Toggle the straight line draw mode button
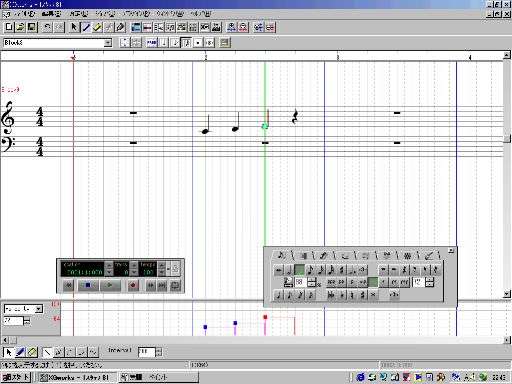This screenshot has height=384, width=512. pyautogui.click(x=48, y=352)
